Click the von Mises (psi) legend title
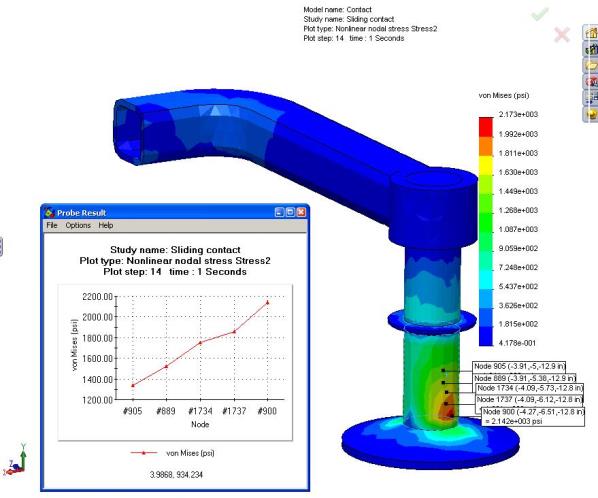The width and height of the screenshot is (598, 498). pos(504,95)
